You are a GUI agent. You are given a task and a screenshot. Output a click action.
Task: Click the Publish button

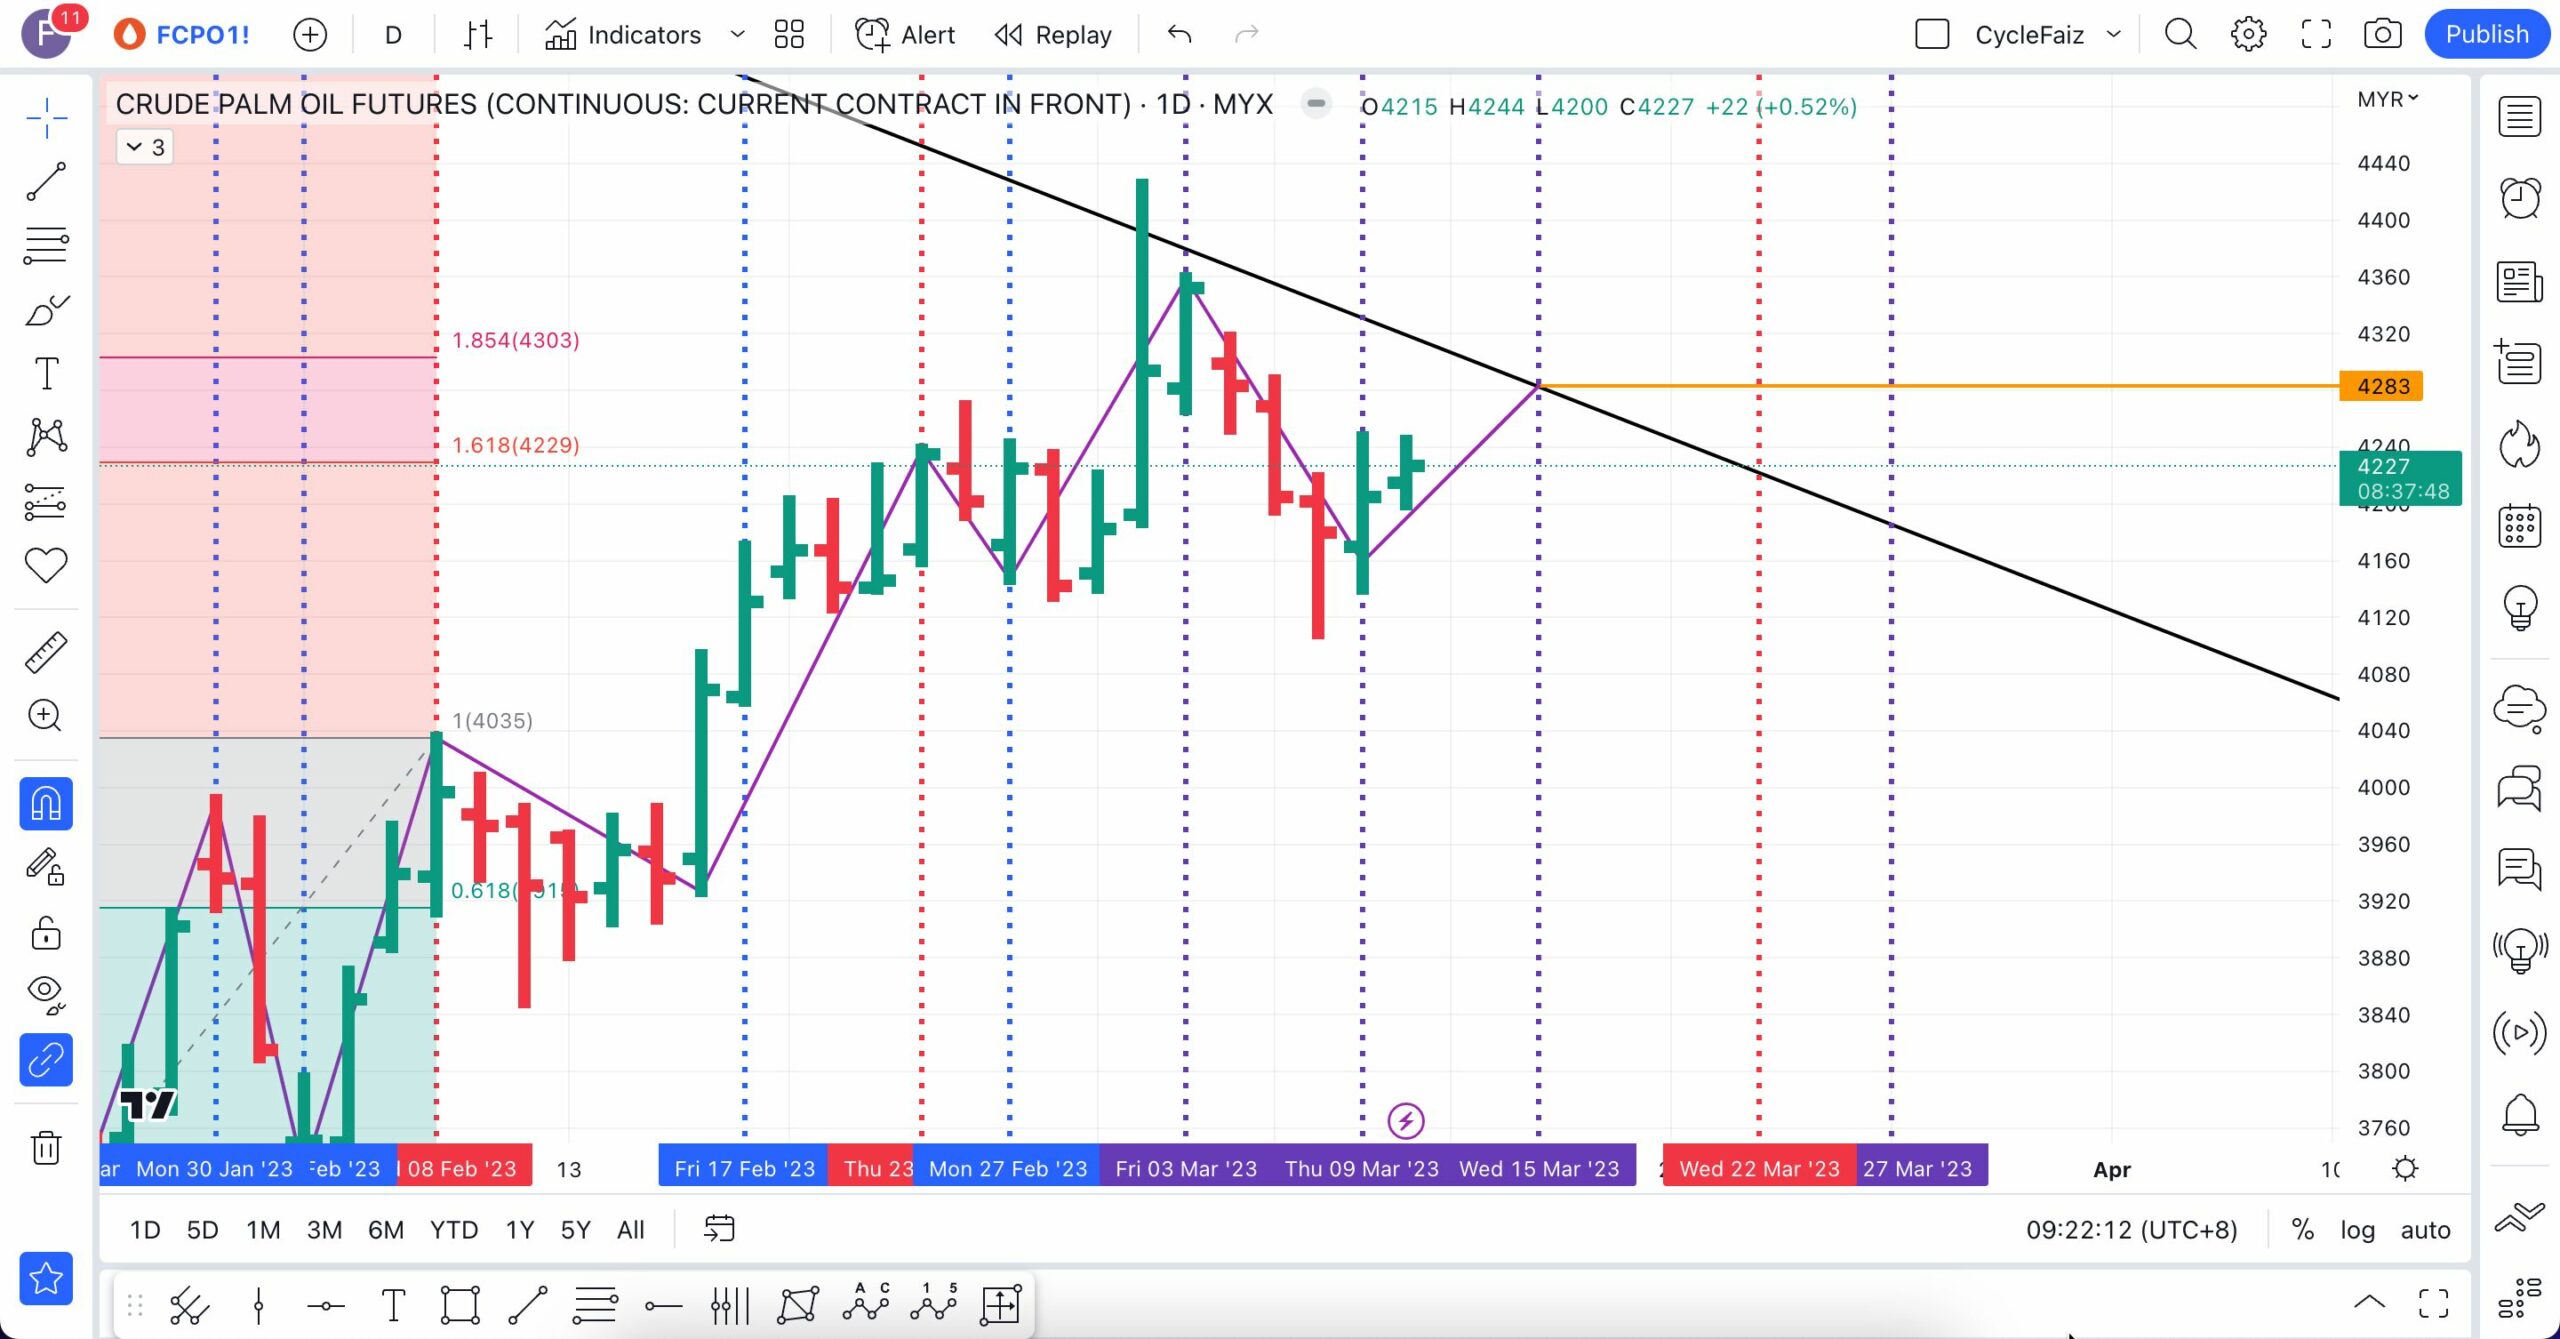point(2486,34)
